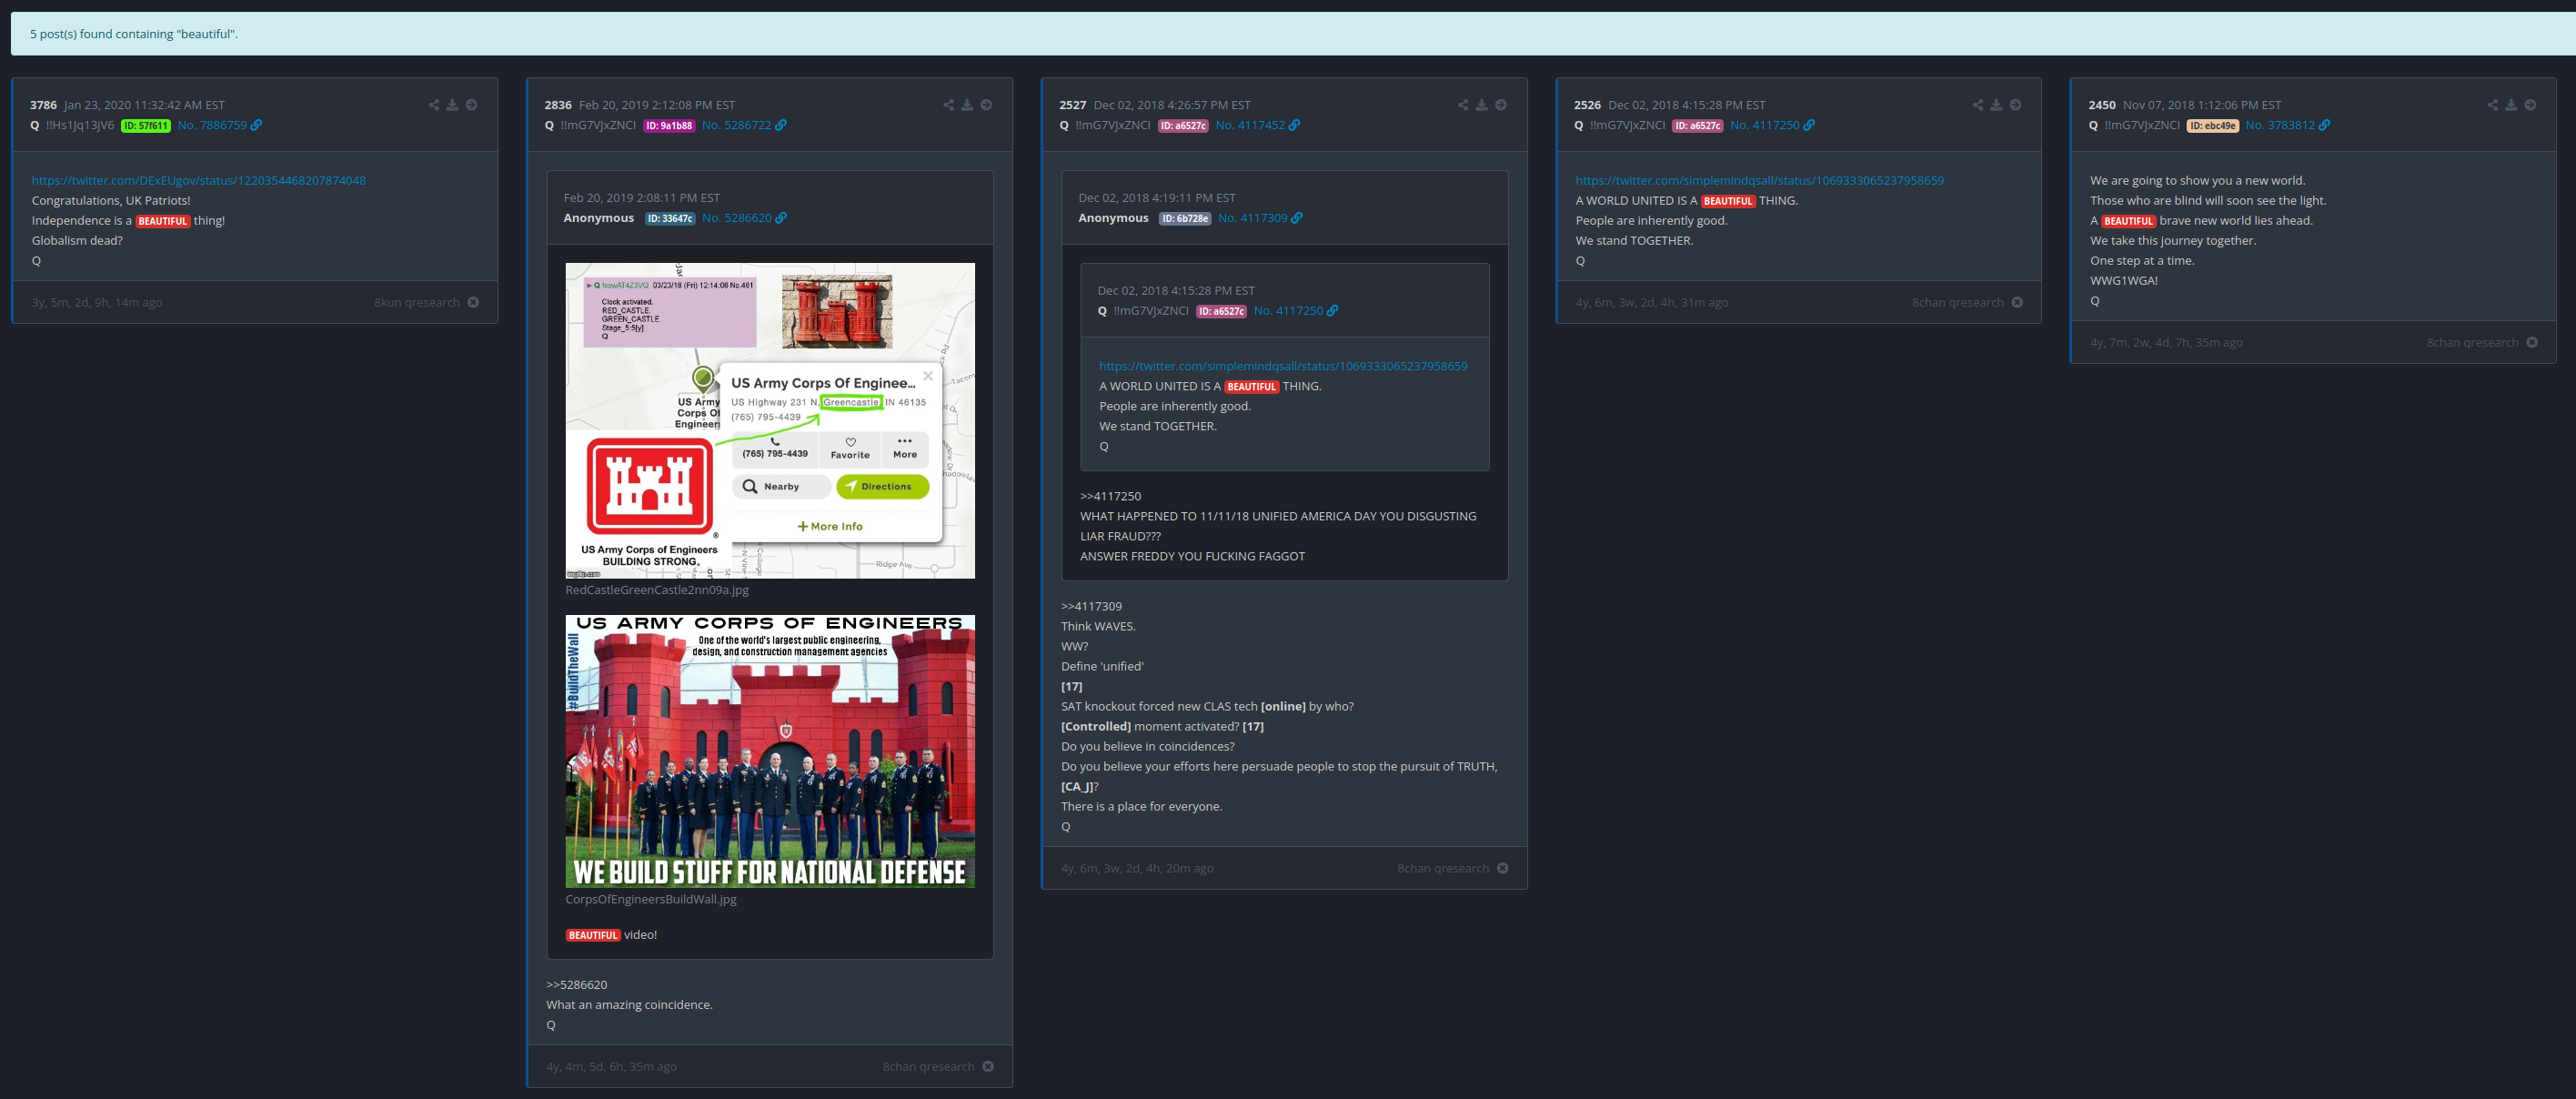The width and height of the screenshot is (2576, 1099).
Task: Click highlighted BEAUTIFUL tag before 'video!'
Action: coord(593,936)
